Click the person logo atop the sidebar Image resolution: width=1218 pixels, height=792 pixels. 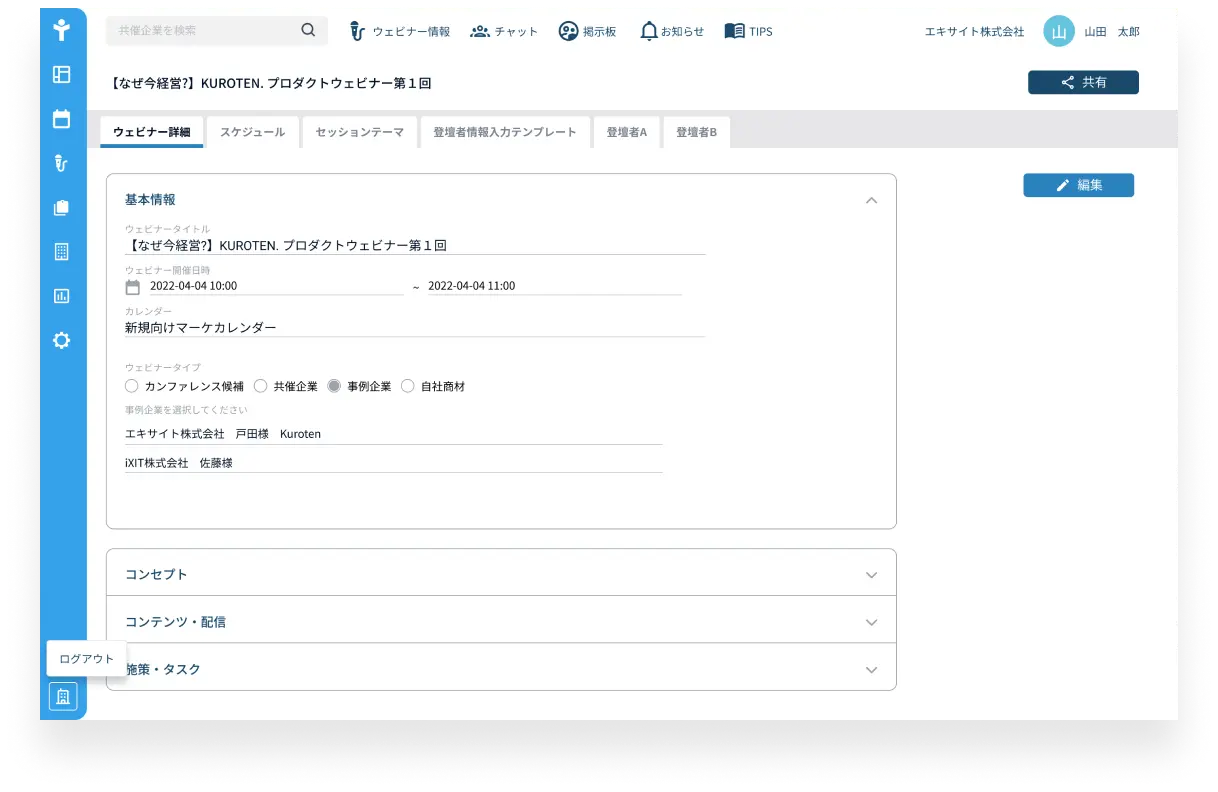point(62,29)
